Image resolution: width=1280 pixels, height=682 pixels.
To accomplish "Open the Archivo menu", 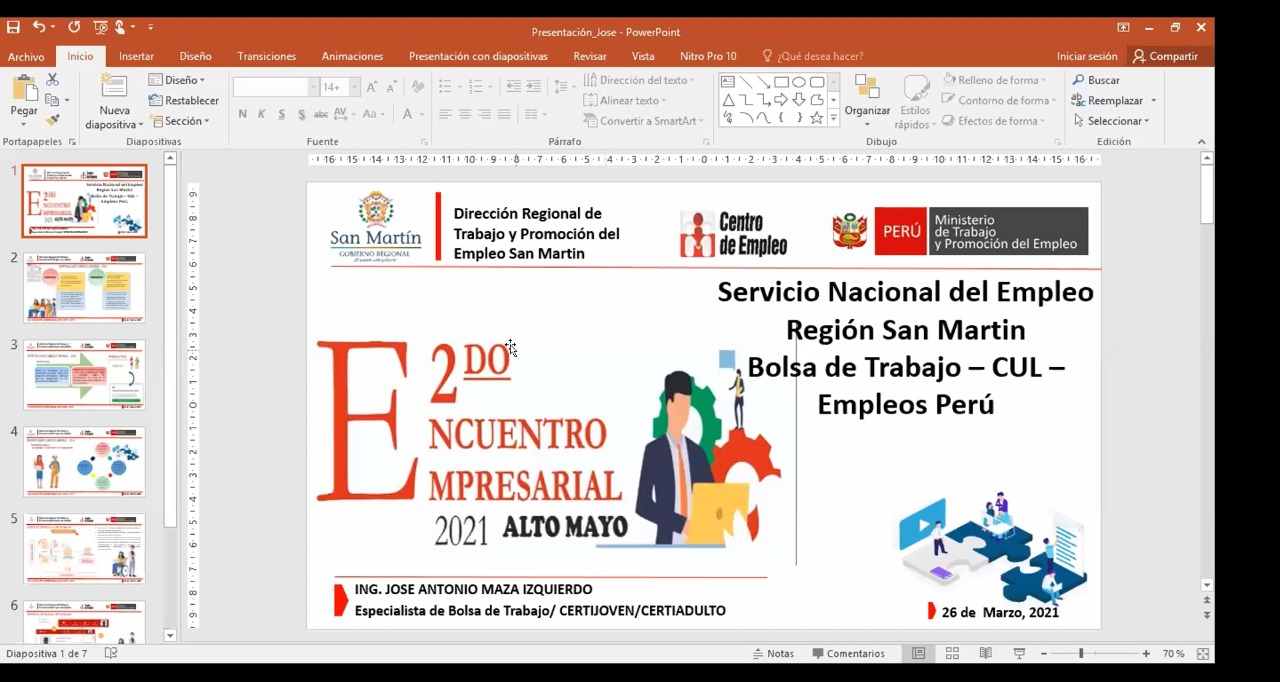I will (26, 57).
